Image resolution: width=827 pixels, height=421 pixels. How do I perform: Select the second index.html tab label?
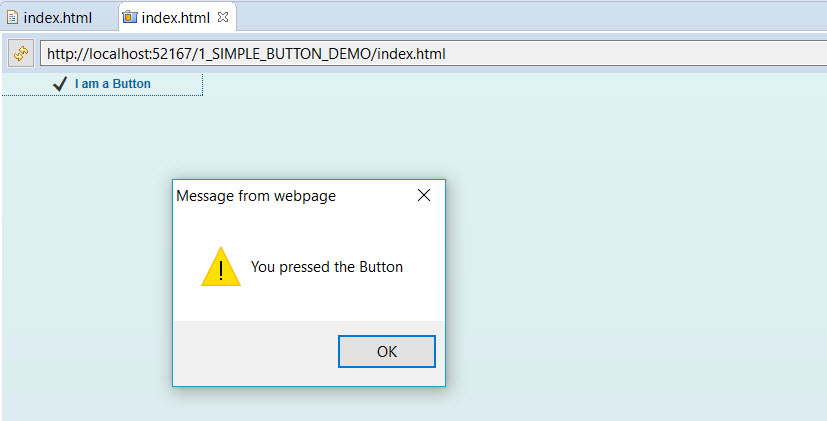pyautogui.click(x=176, y=18)
